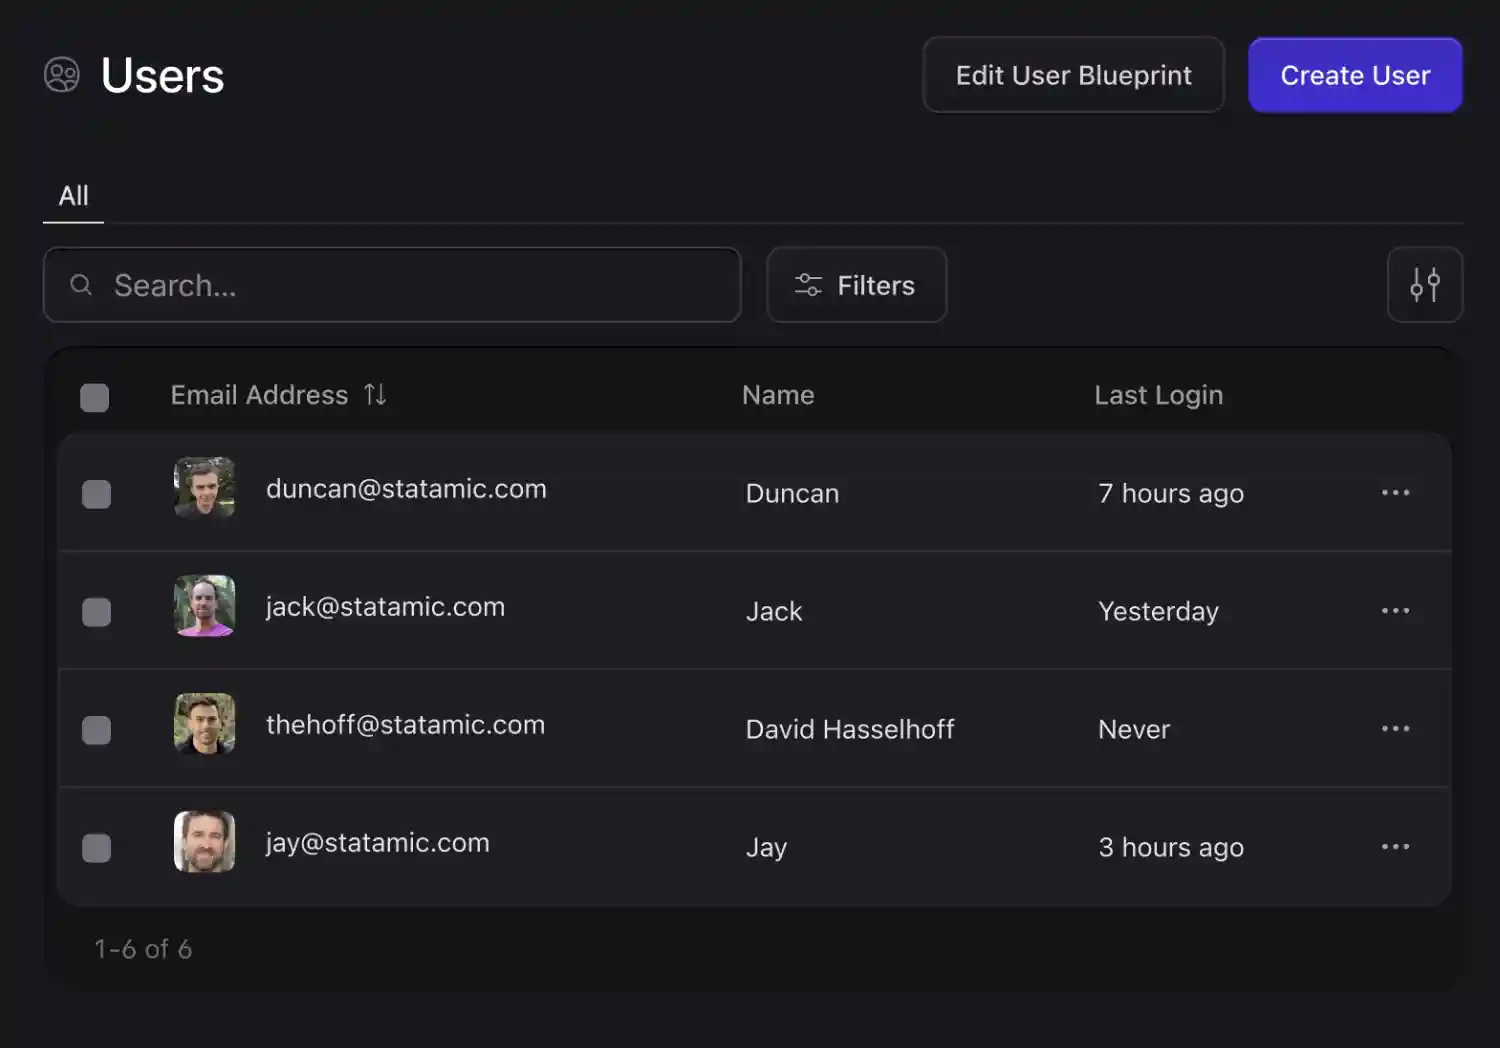Open the actions menu for Duncan
The image size is (1500, 1048).
click(1395, 492)
